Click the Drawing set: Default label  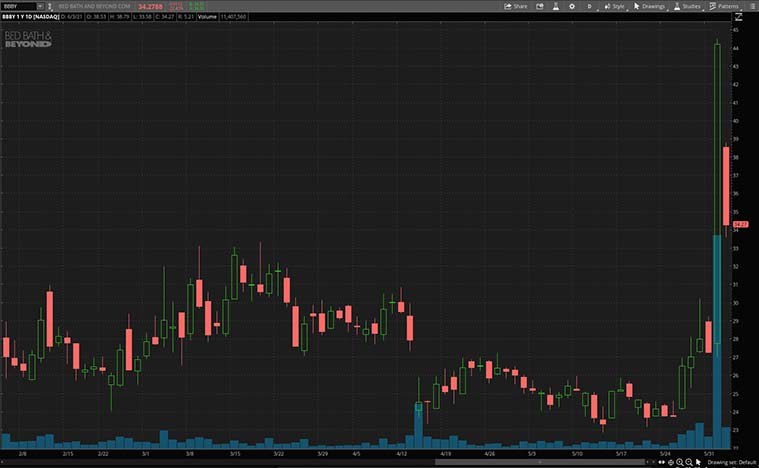[730, 462]
